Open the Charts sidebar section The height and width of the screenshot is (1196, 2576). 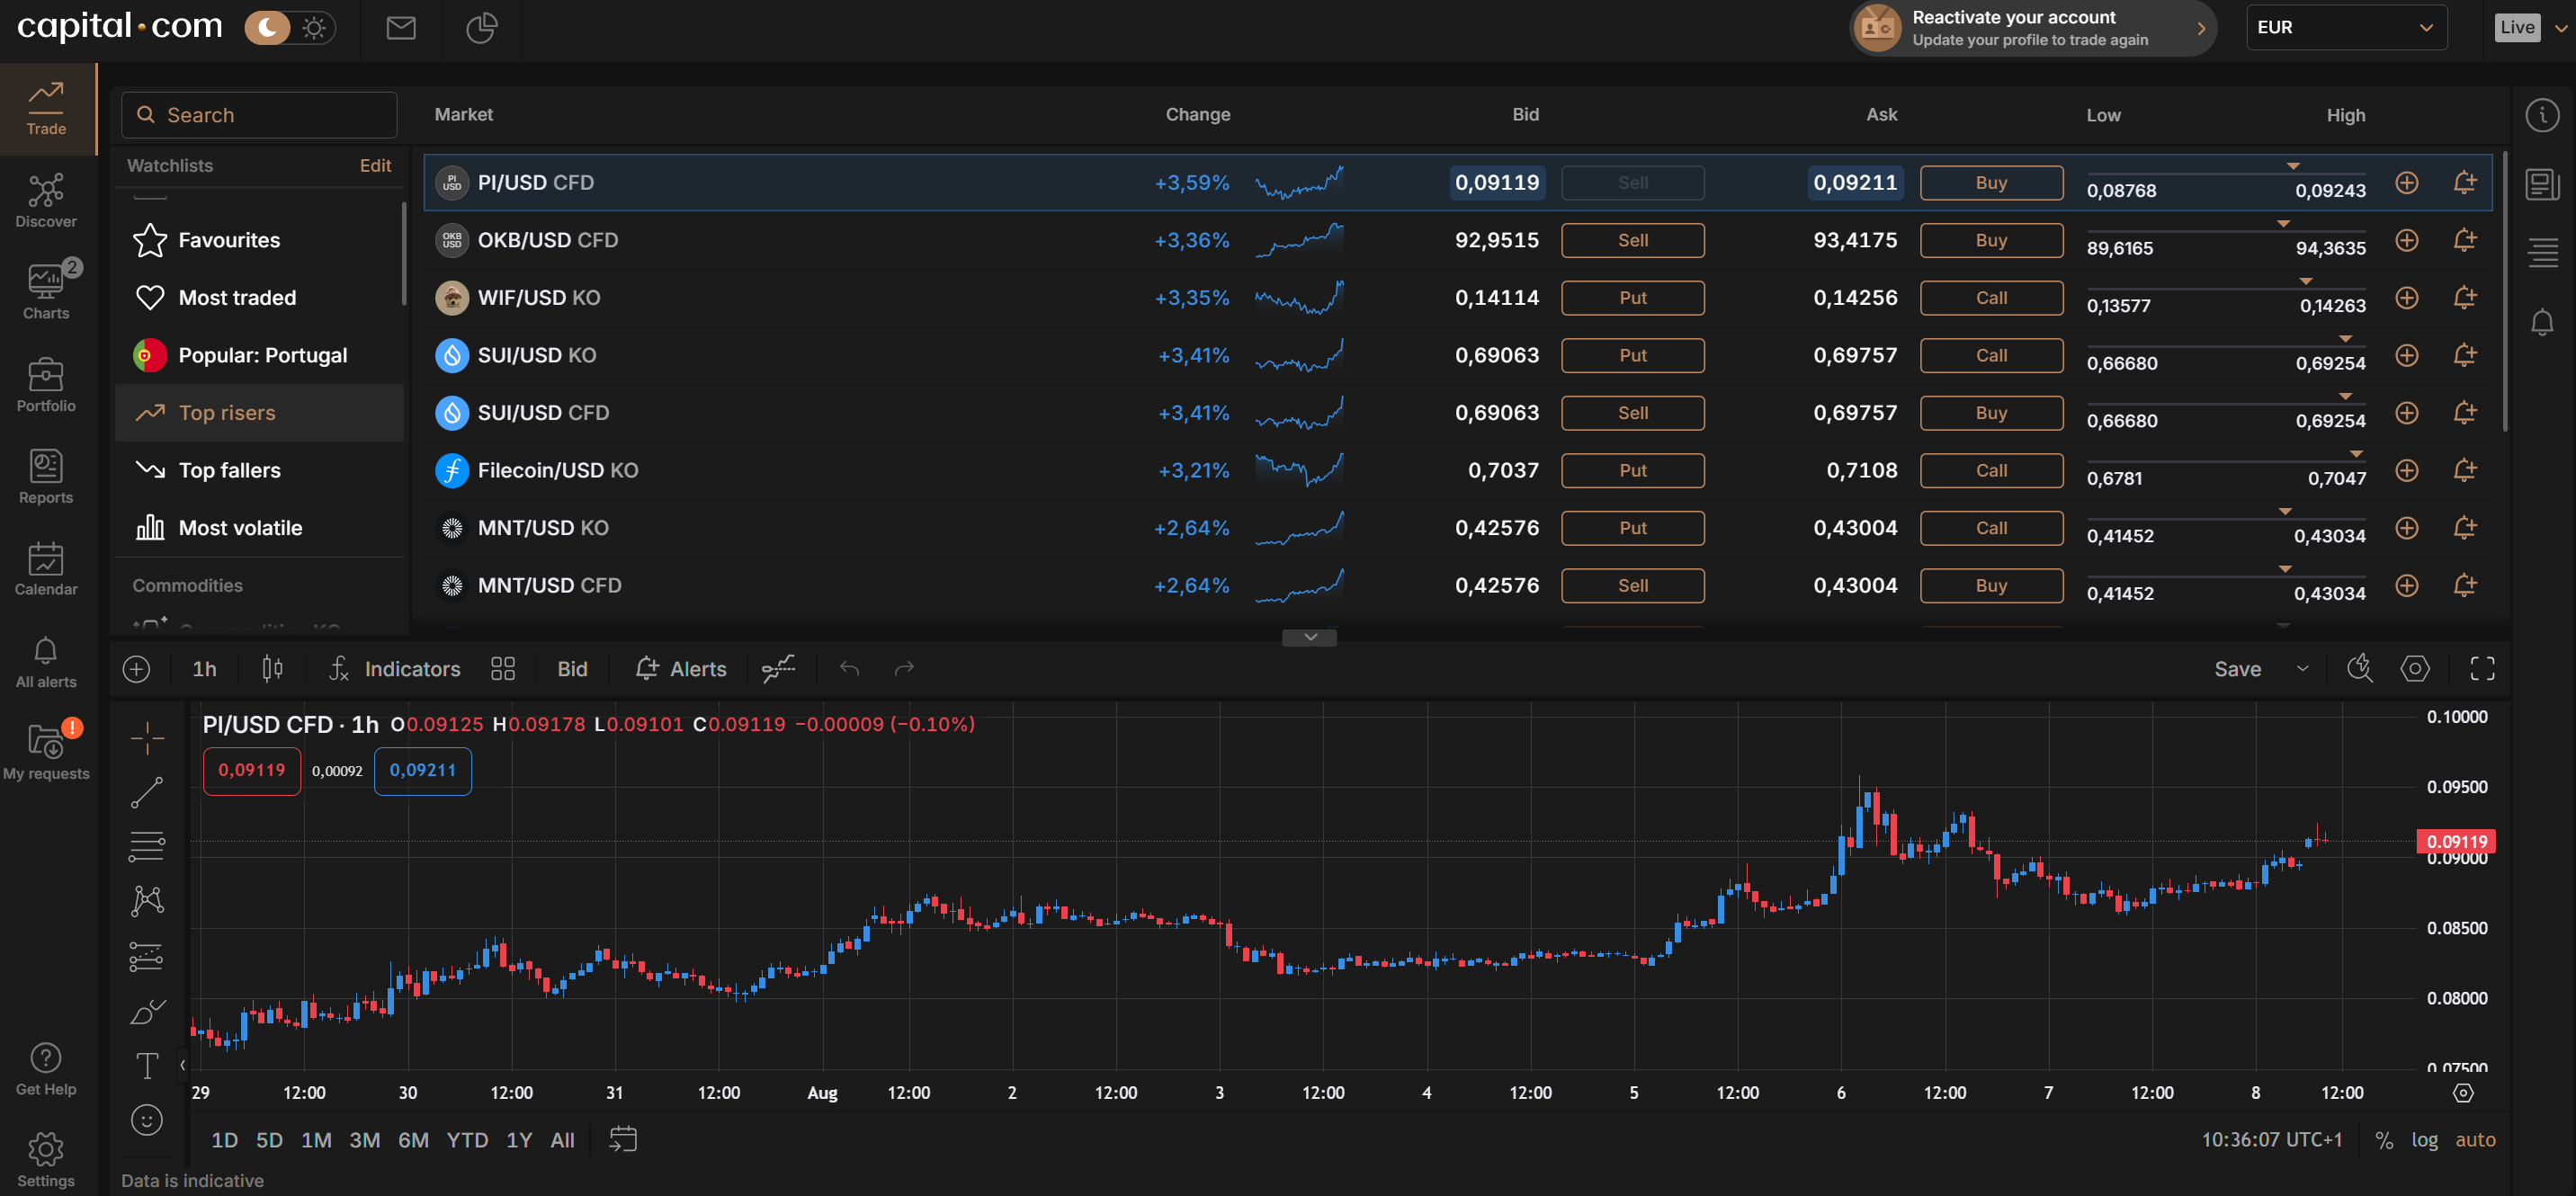coord(46,291)
